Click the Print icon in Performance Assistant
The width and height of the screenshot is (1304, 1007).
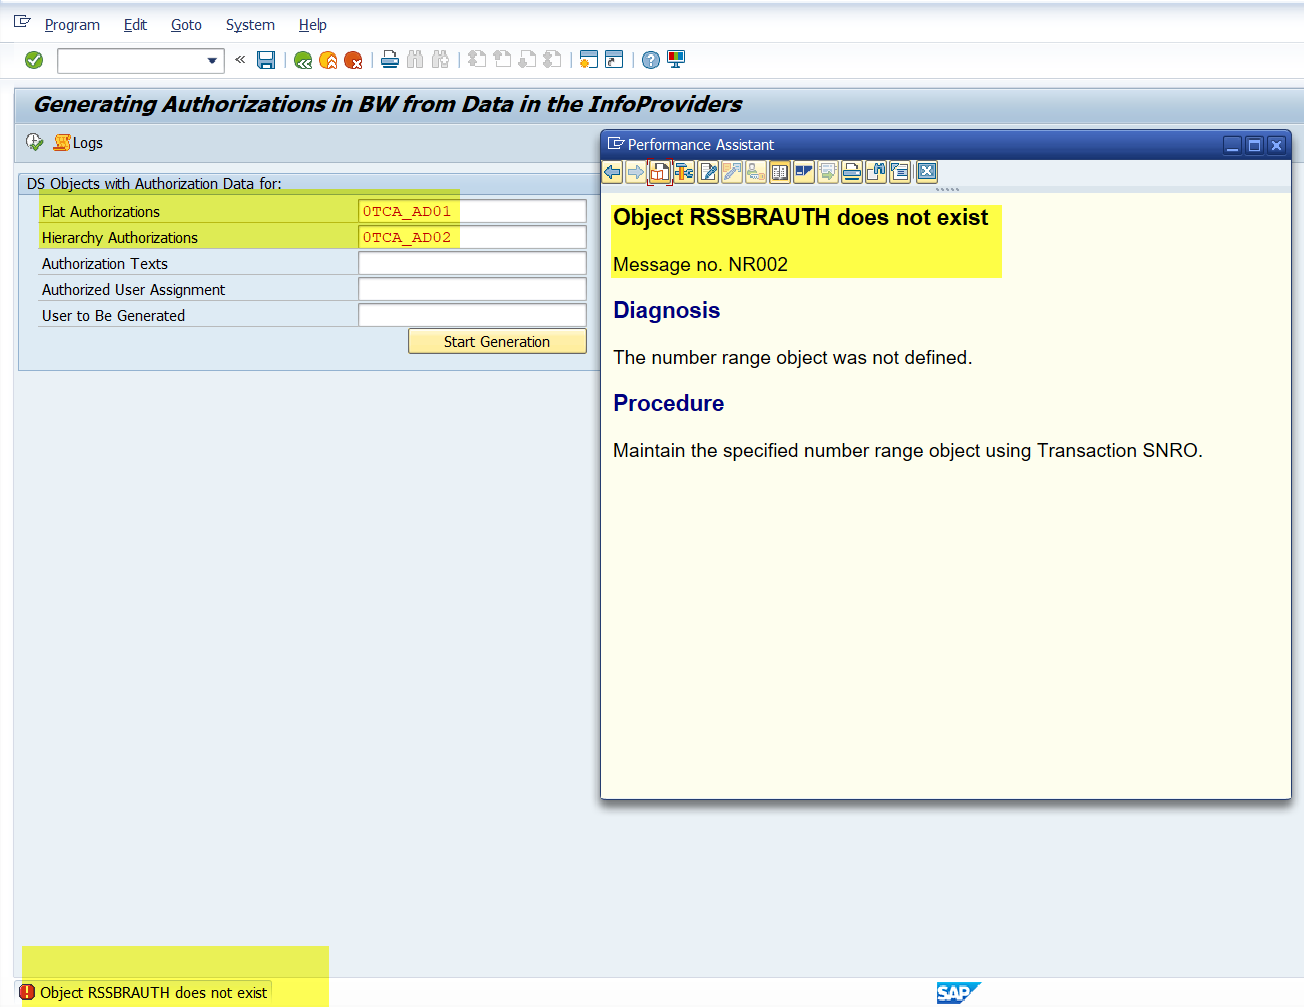pyautogui.click(x=852, y=172)
